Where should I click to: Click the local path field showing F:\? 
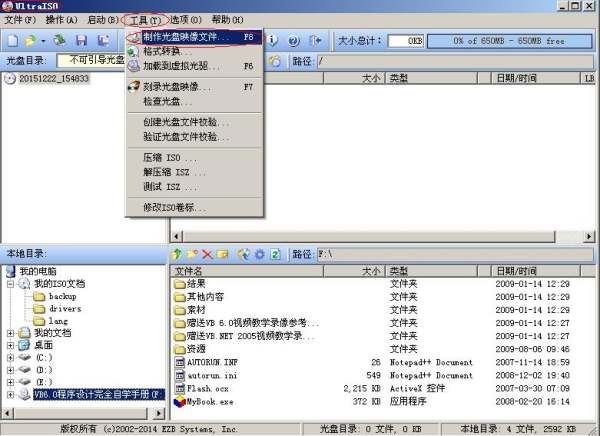tap(455, 254)
